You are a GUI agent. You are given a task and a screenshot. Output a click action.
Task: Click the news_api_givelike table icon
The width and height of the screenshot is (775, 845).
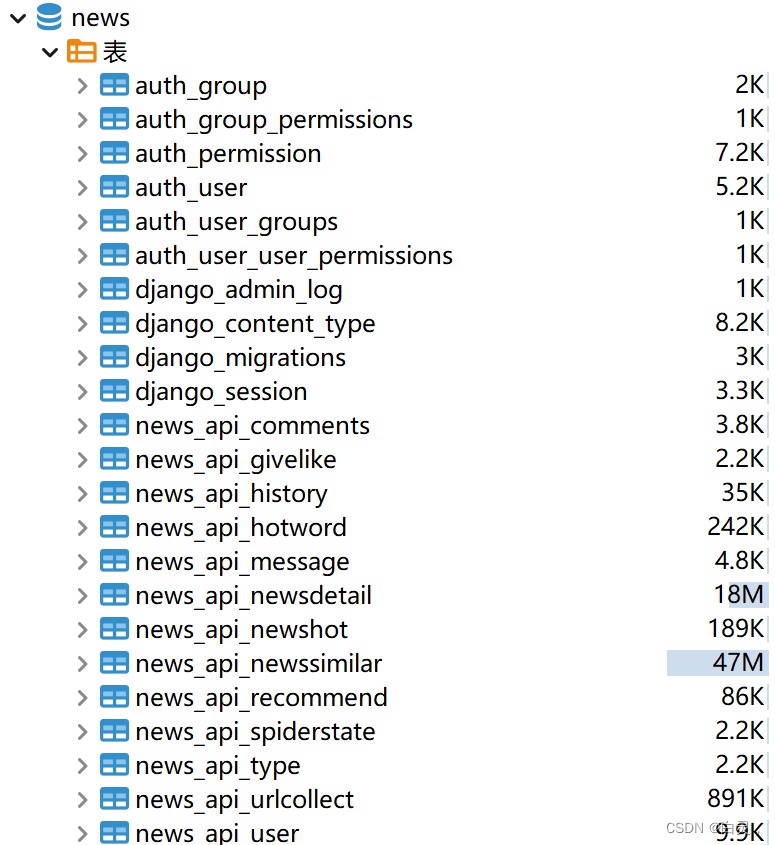coord(114,459)
